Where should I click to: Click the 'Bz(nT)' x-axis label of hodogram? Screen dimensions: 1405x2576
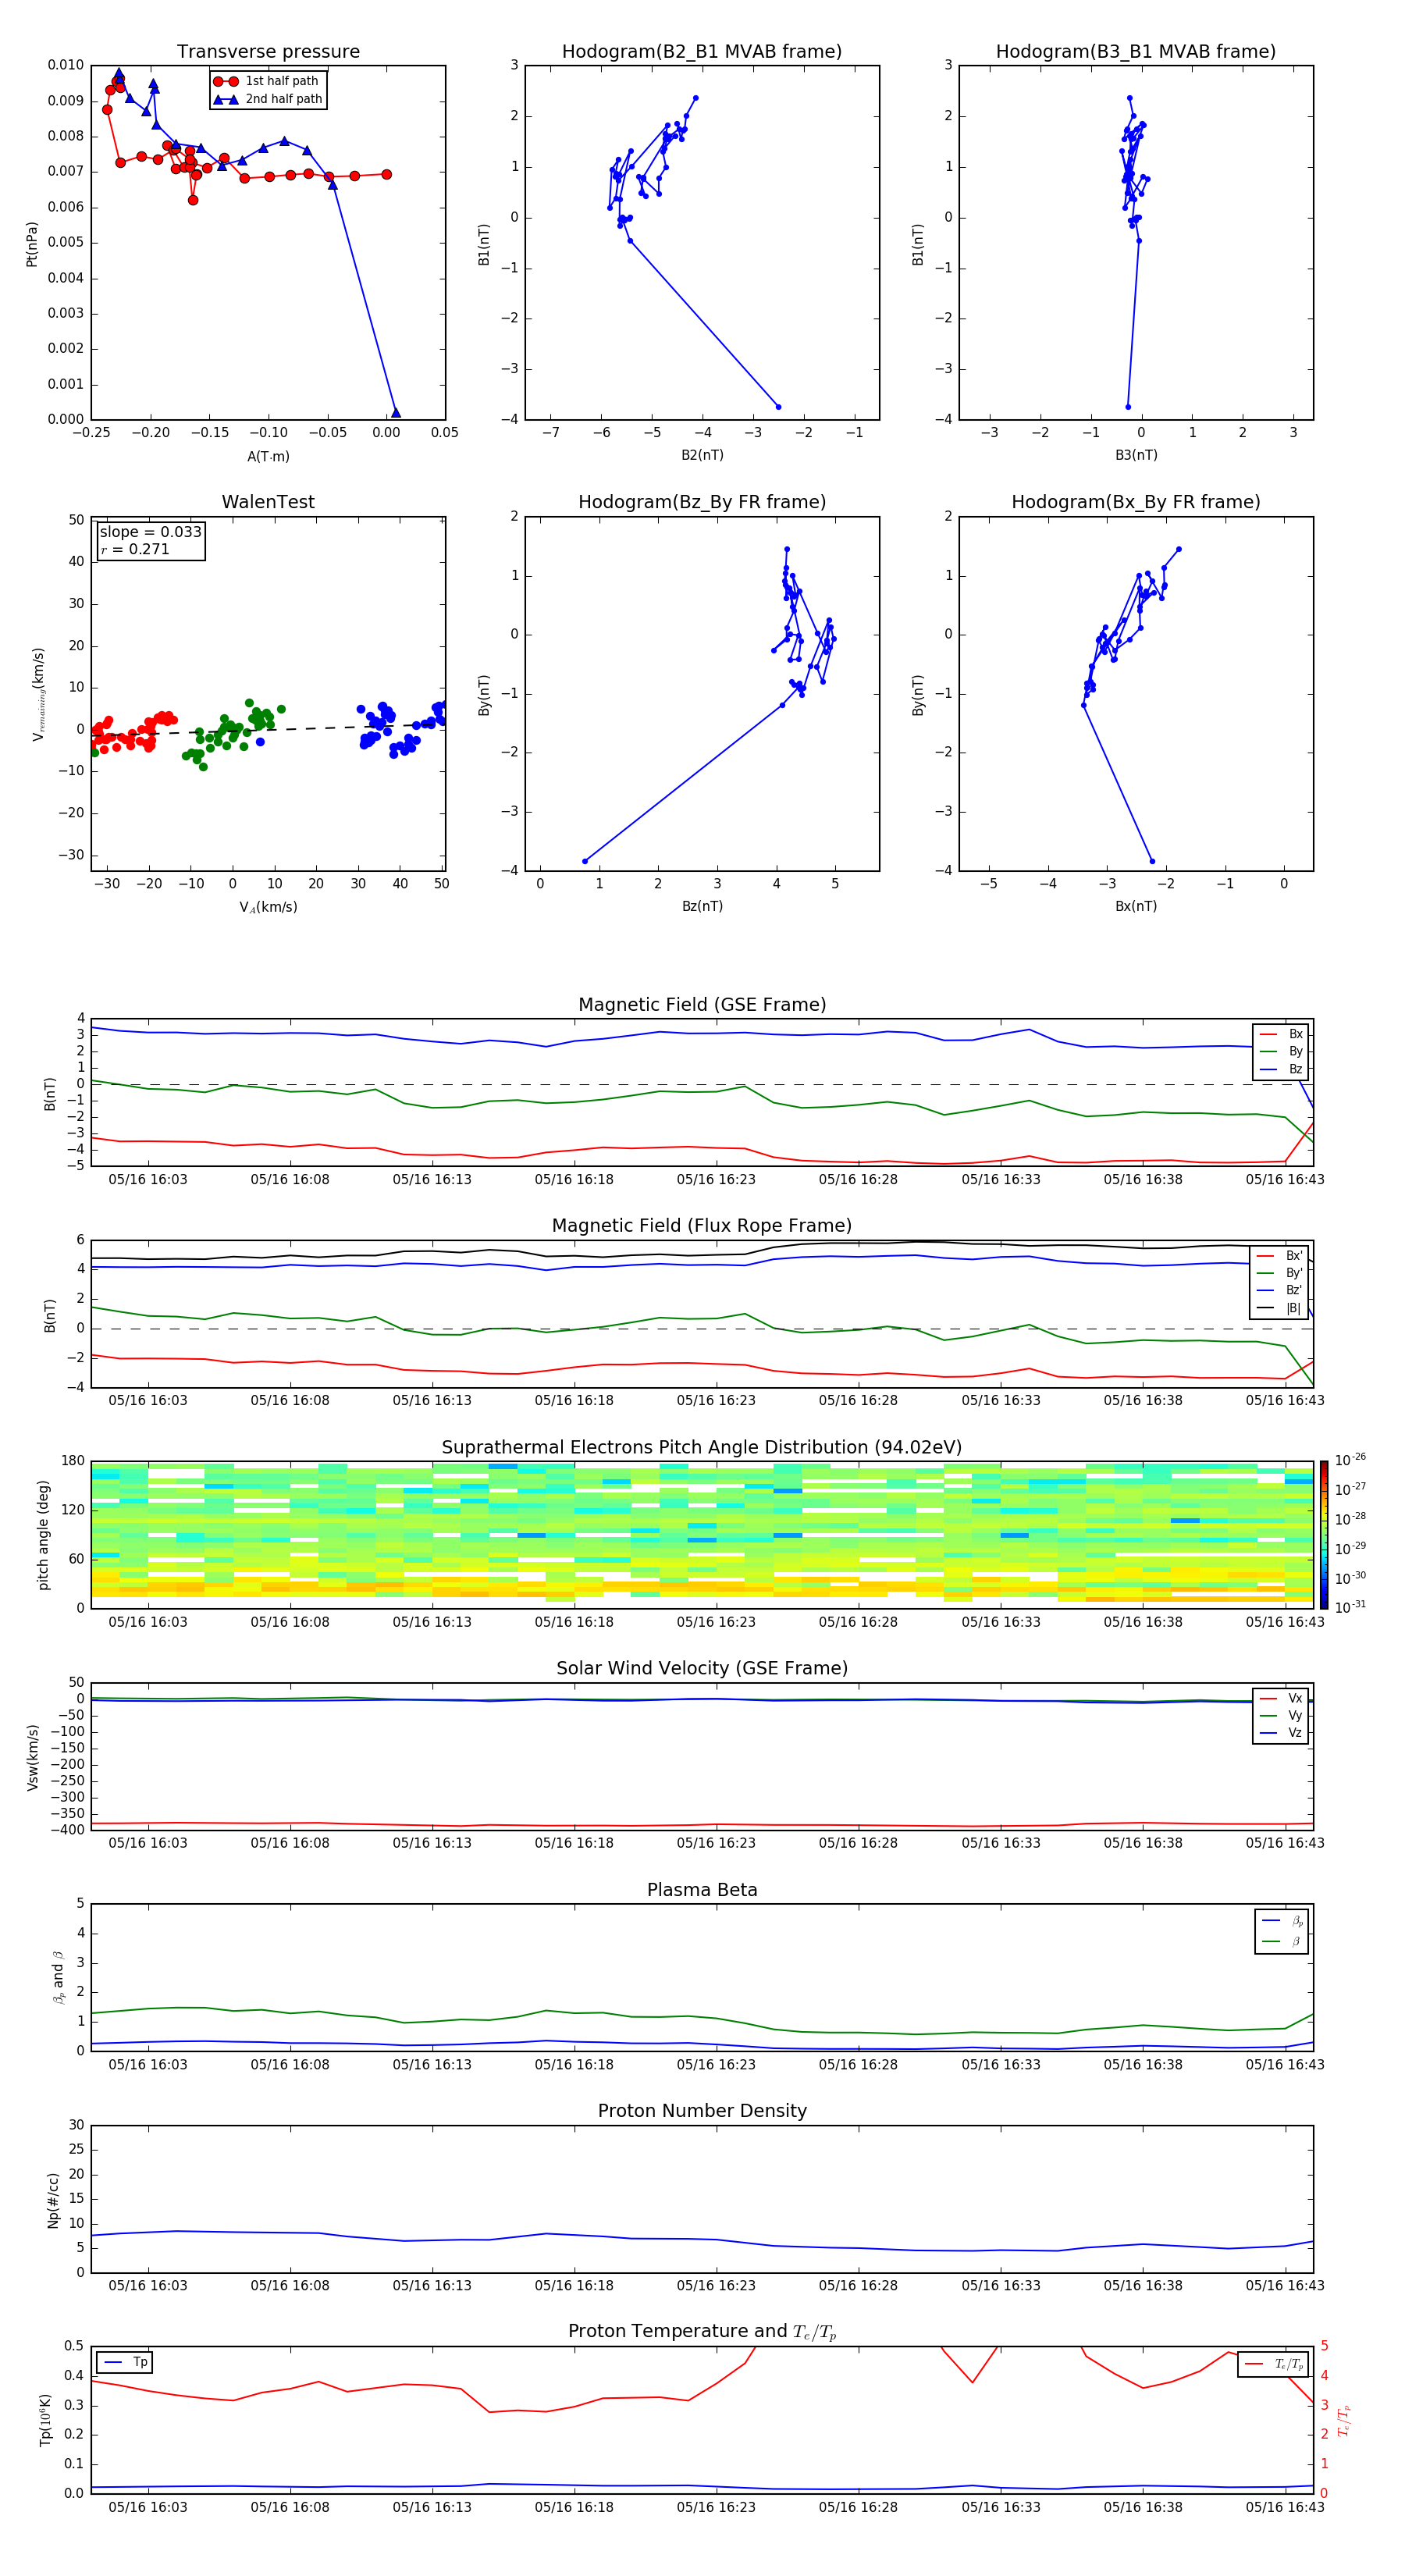tap(702, 906)
